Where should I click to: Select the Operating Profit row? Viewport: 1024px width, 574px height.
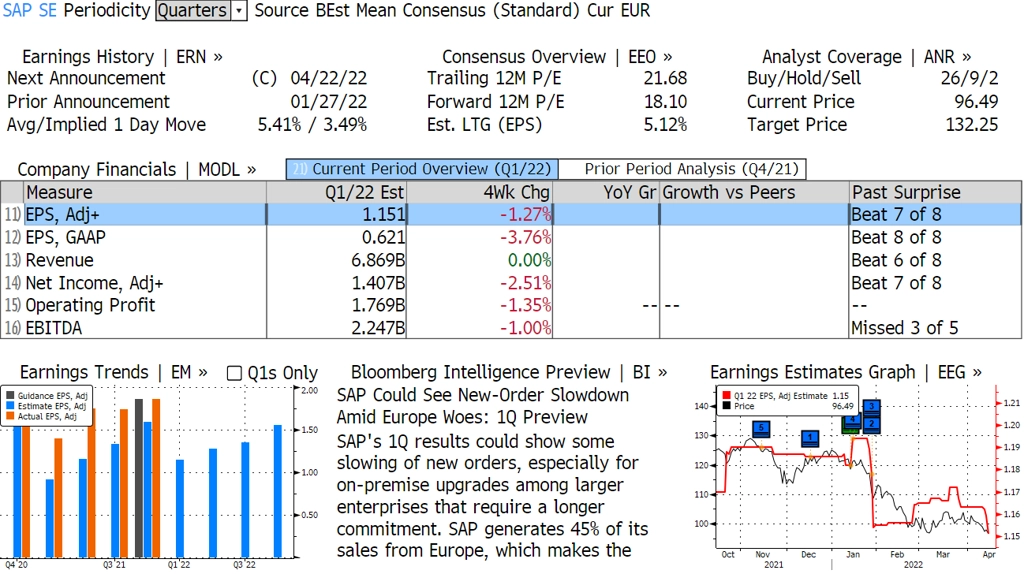(511, 305)
